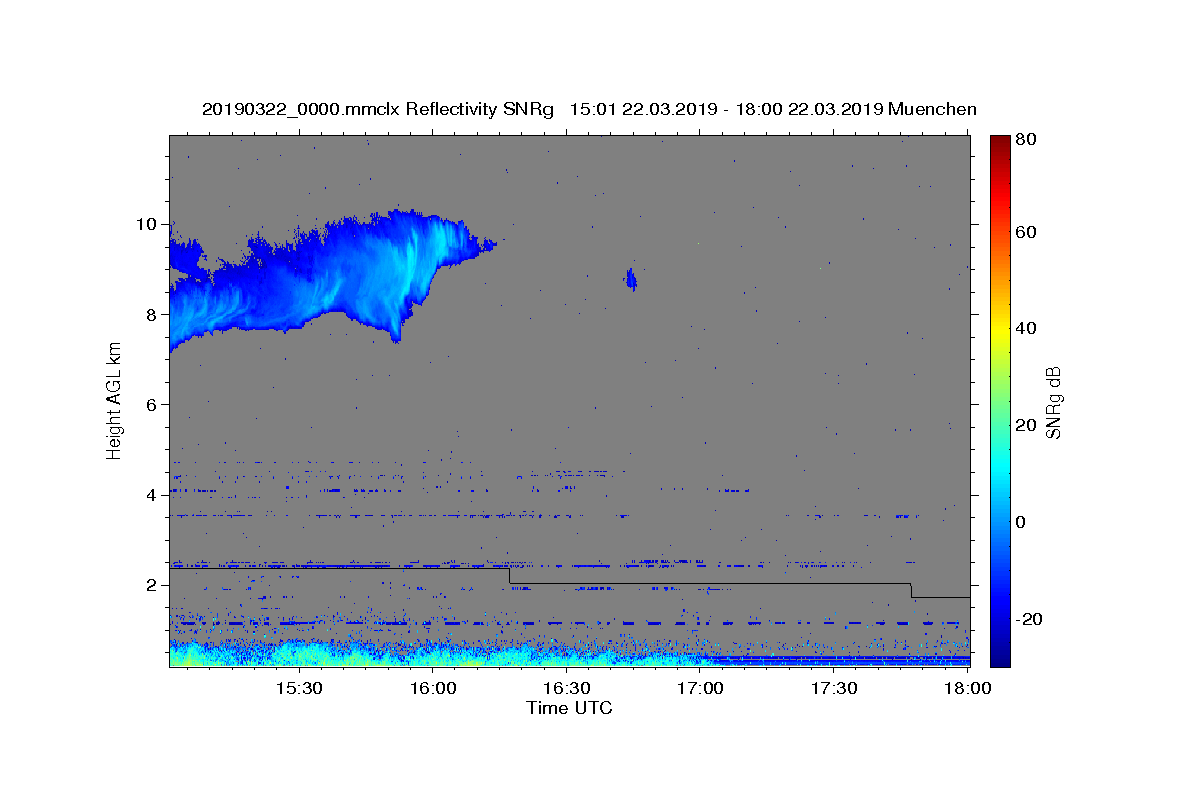Select the 15:30 time tick label
1200x800 pixels.
(299, 688)
